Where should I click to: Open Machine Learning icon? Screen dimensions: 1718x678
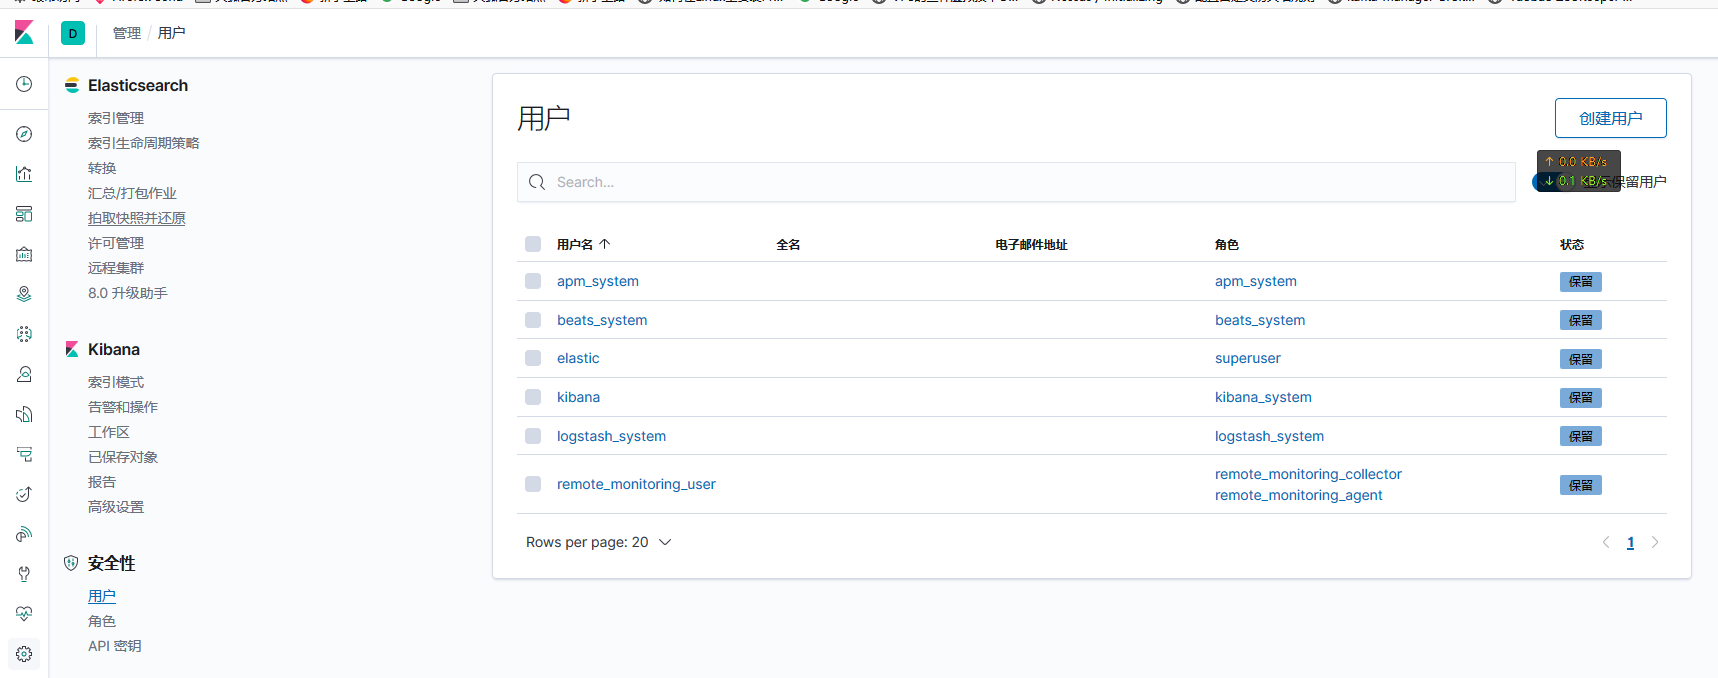pyautogui.click(x=24, y=334)
